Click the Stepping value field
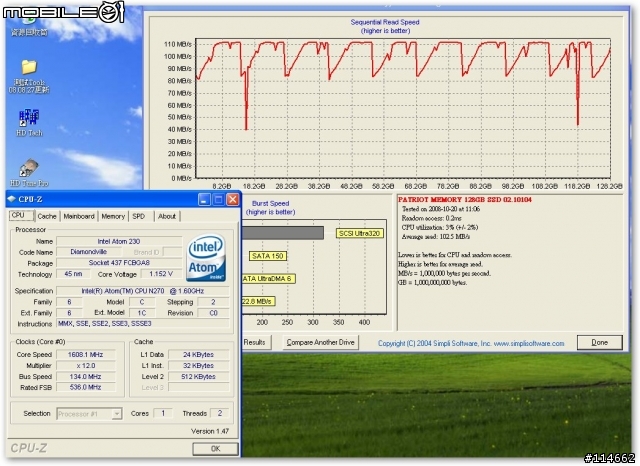Screen dimensions: 640x466 click(x=213, y=302)
